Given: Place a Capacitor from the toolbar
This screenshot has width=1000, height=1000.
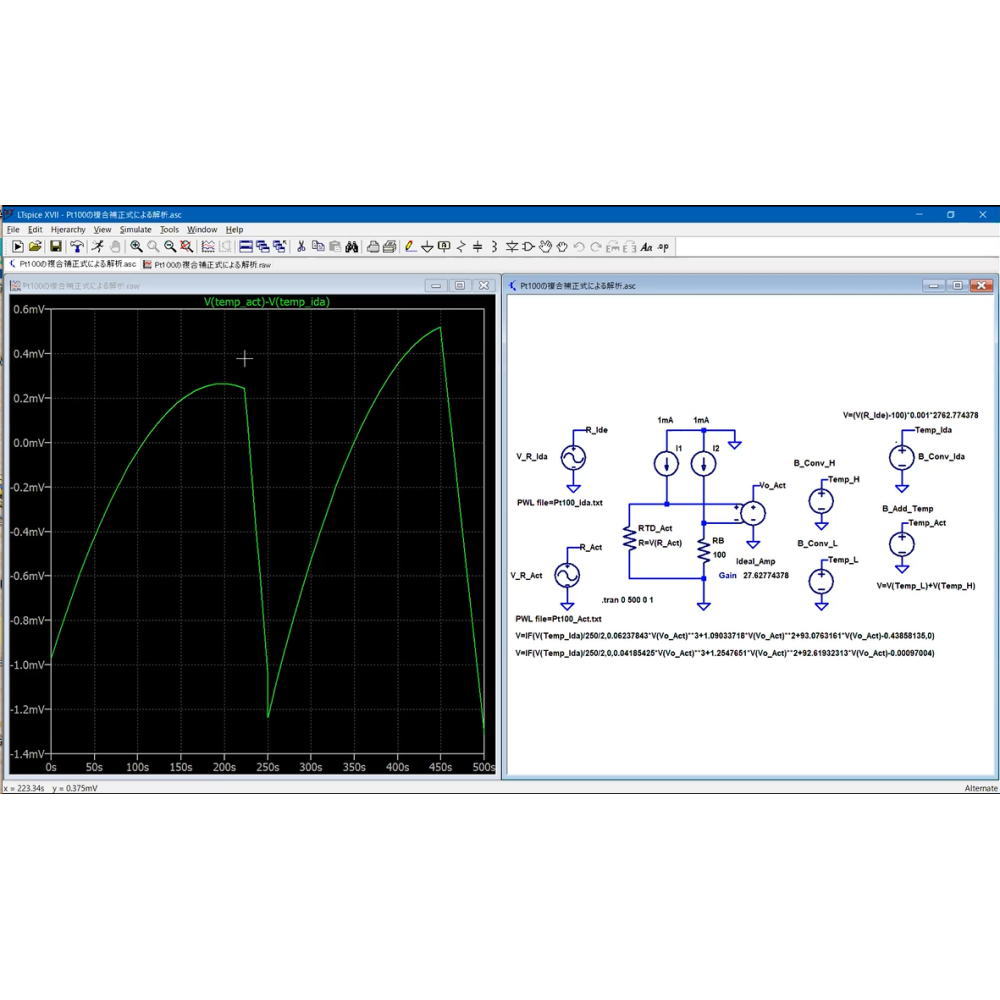Looking at the screenshot, I should click(x=477, y=246).
